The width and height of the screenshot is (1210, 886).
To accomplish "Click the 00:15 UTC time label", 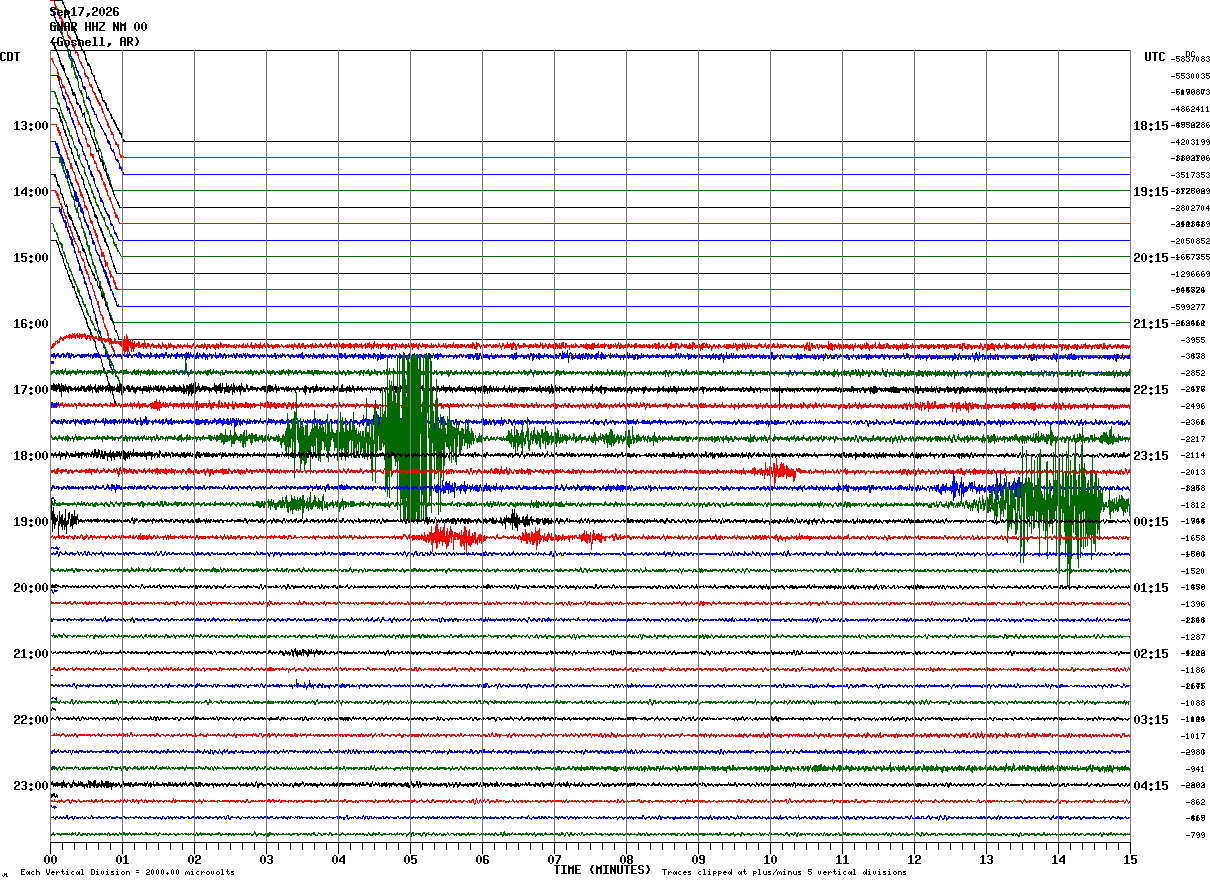I will [1151, 522].
